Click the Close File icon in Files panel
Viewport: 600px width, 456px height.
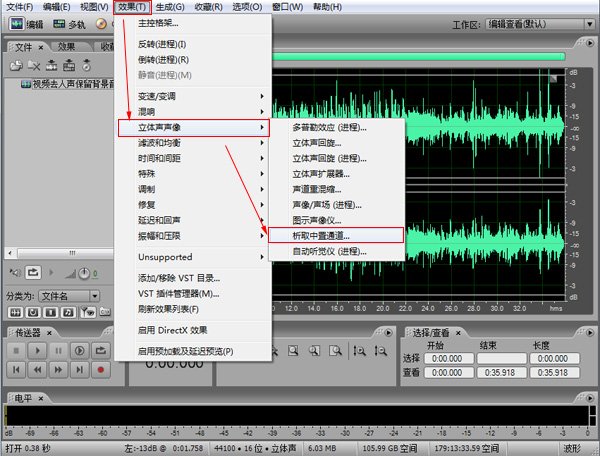coord(34,66)
